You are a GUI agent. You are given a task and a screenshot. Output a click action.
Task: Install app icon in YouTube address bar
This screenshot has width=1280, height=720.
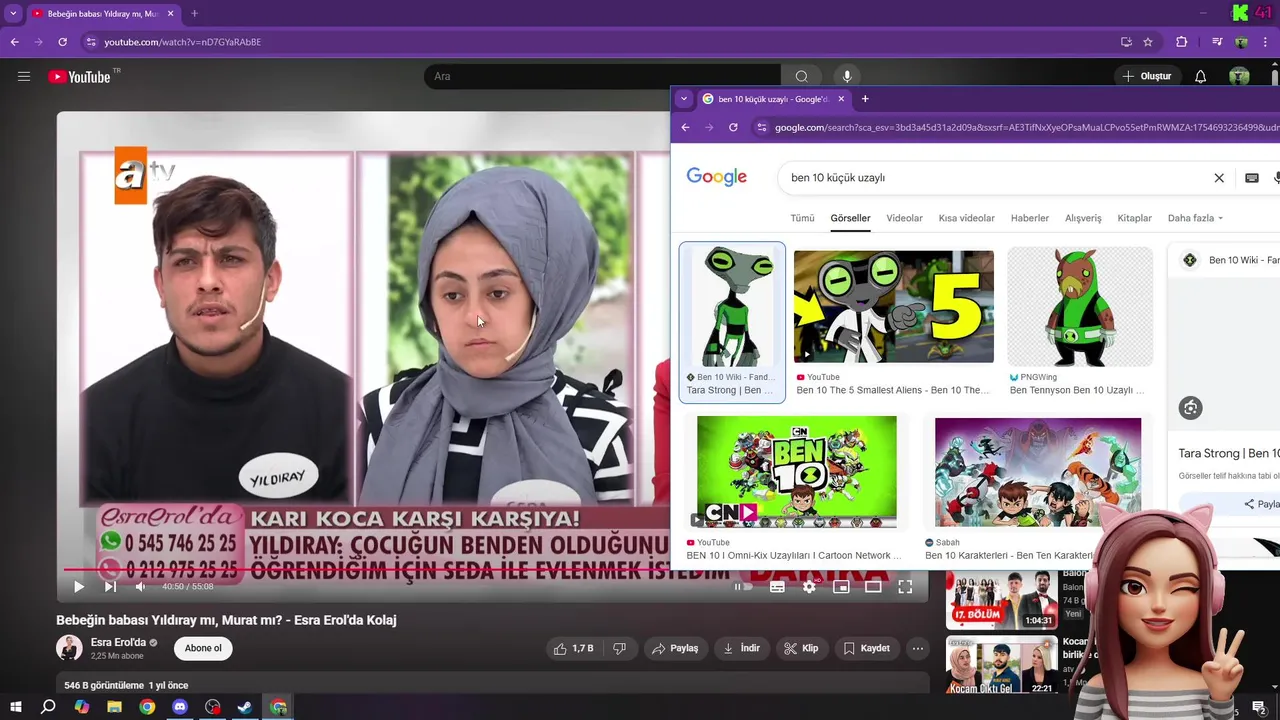(1126, 42)
